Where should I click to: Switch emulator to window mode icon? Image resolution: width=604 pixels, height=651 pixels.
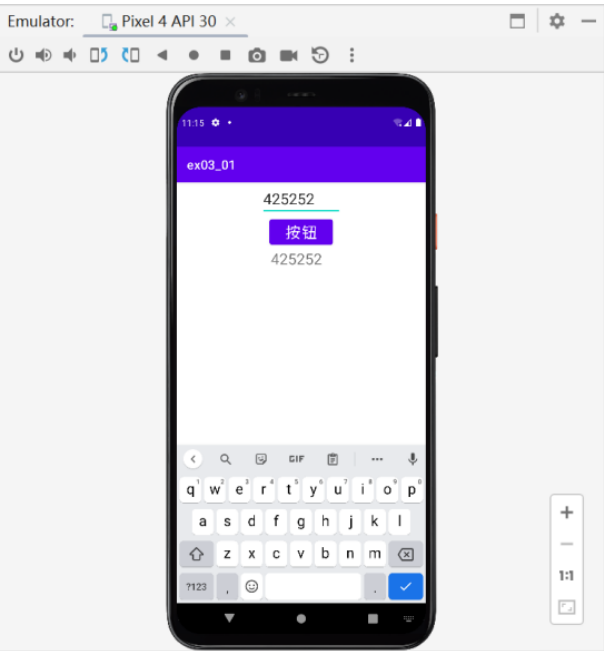point(517,21)
